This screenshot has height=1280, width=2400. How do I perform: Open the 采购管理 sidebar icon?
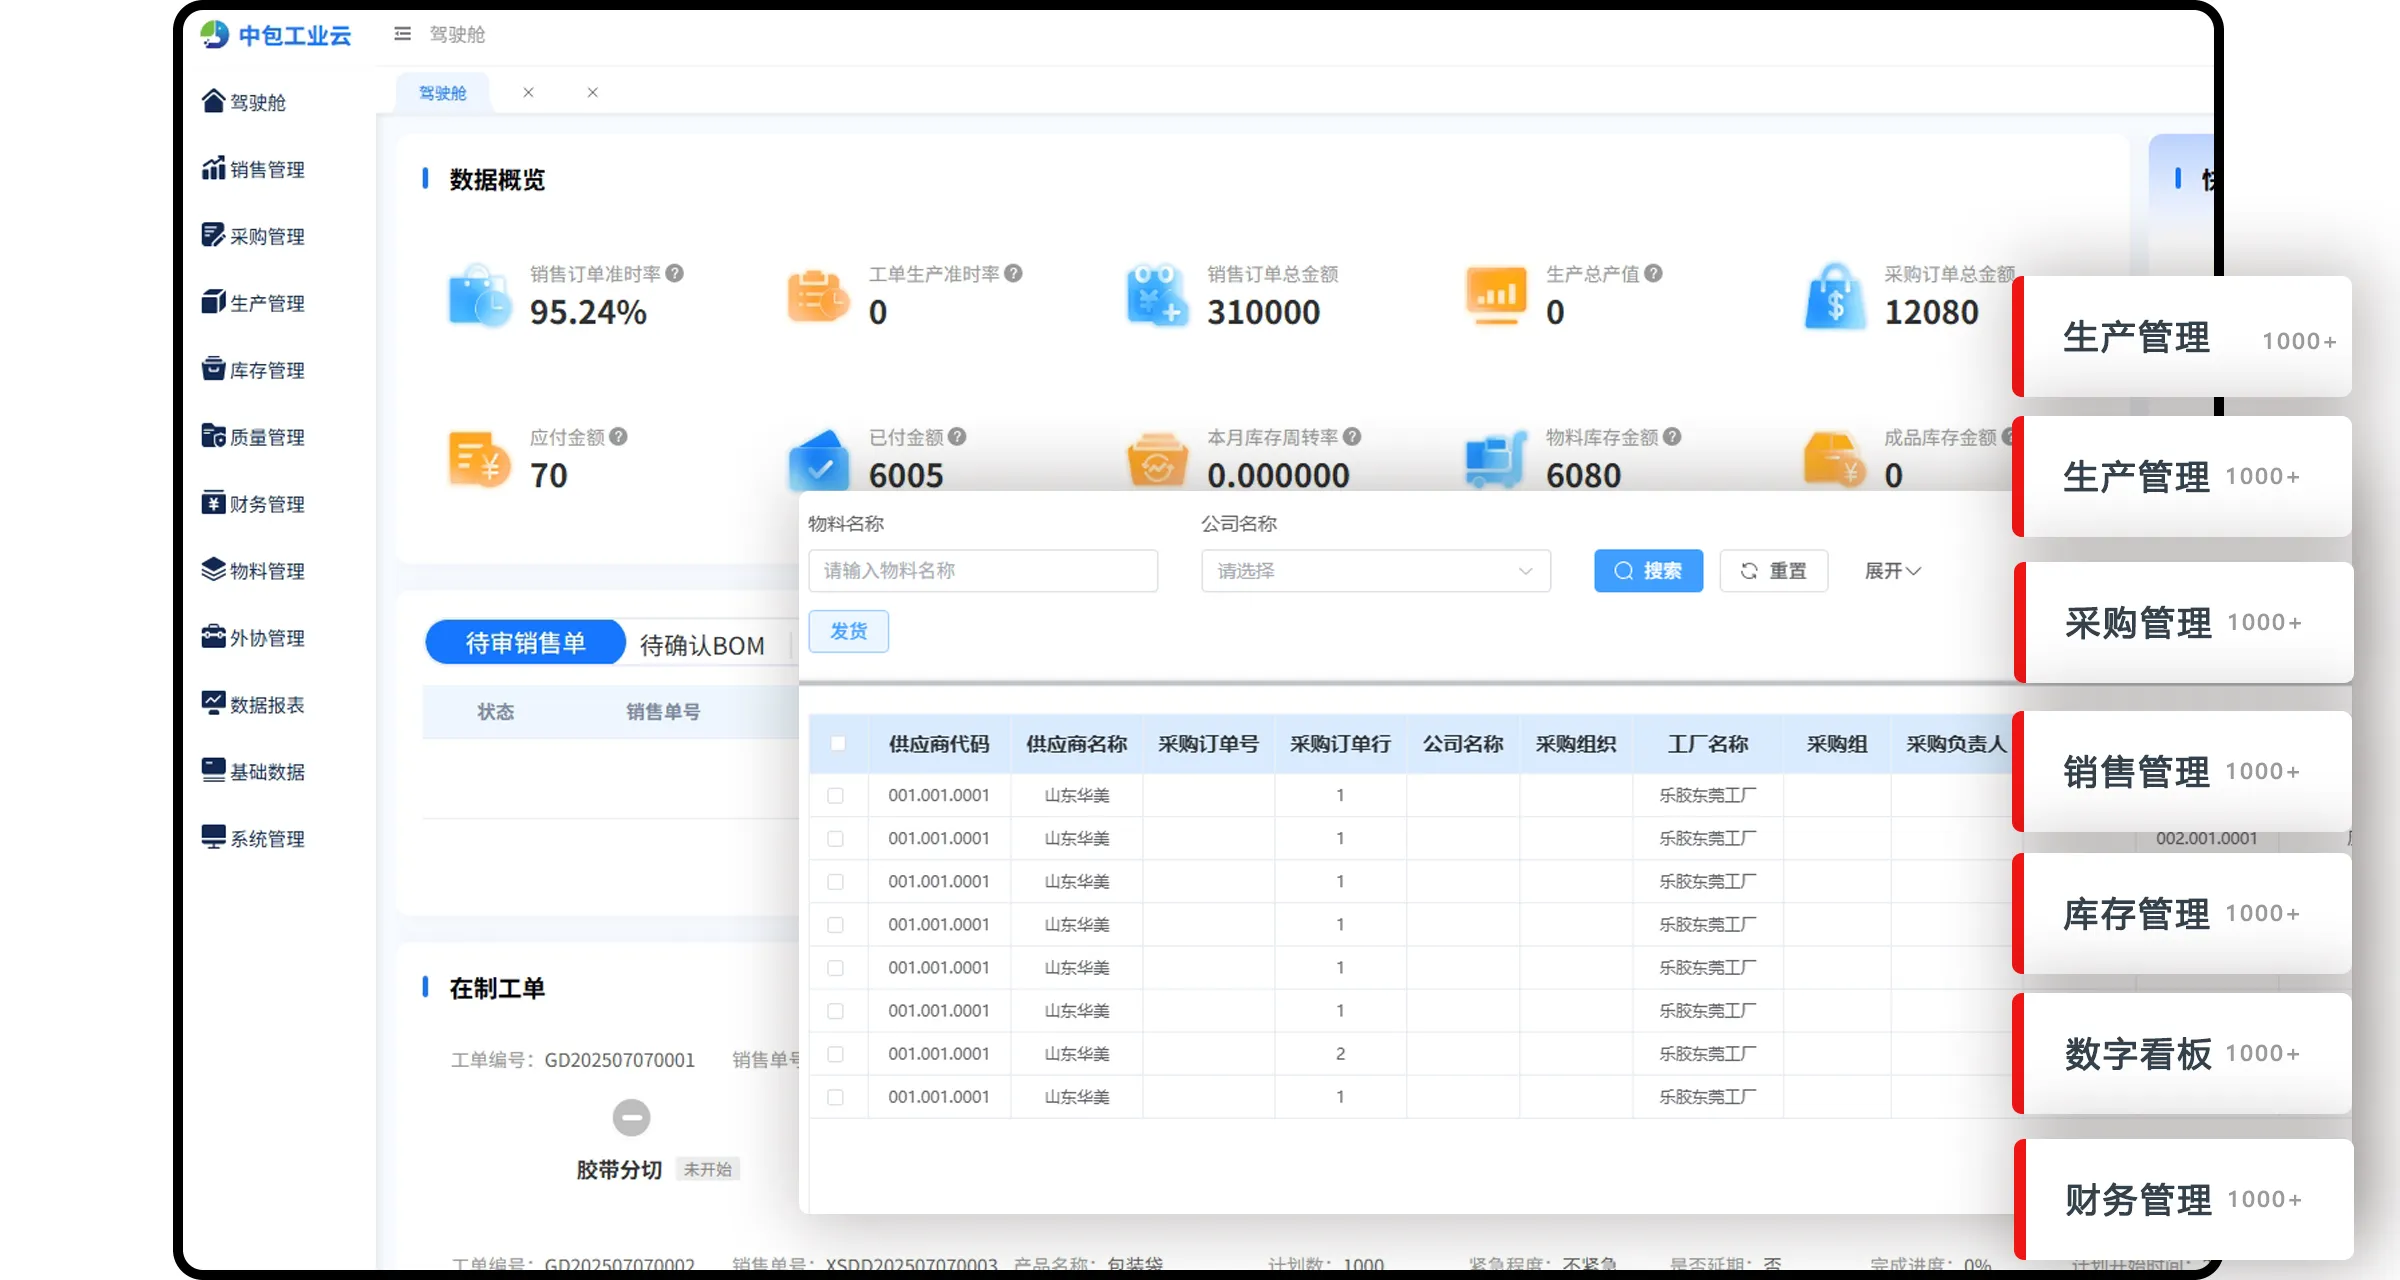(x=213, y=236)
